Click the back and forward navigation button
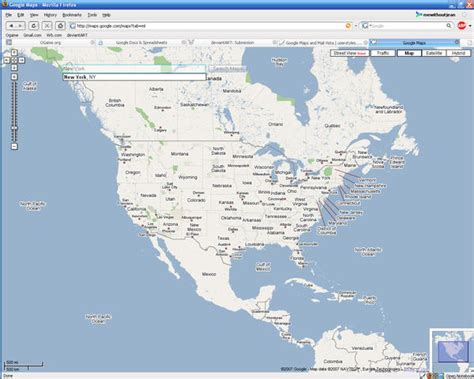The image size is (474, 379). 15,26
